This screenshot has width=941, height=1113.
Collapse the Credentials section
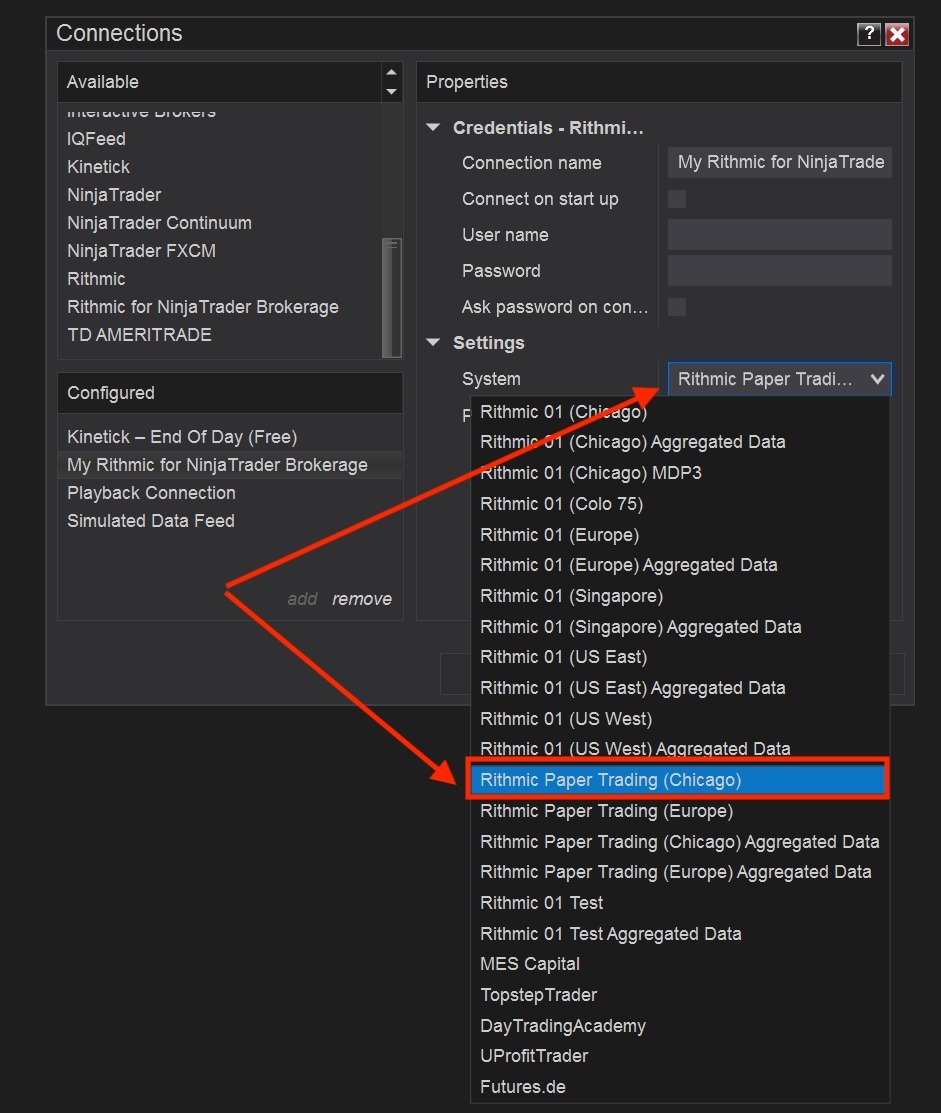click(x=433, y=128)
